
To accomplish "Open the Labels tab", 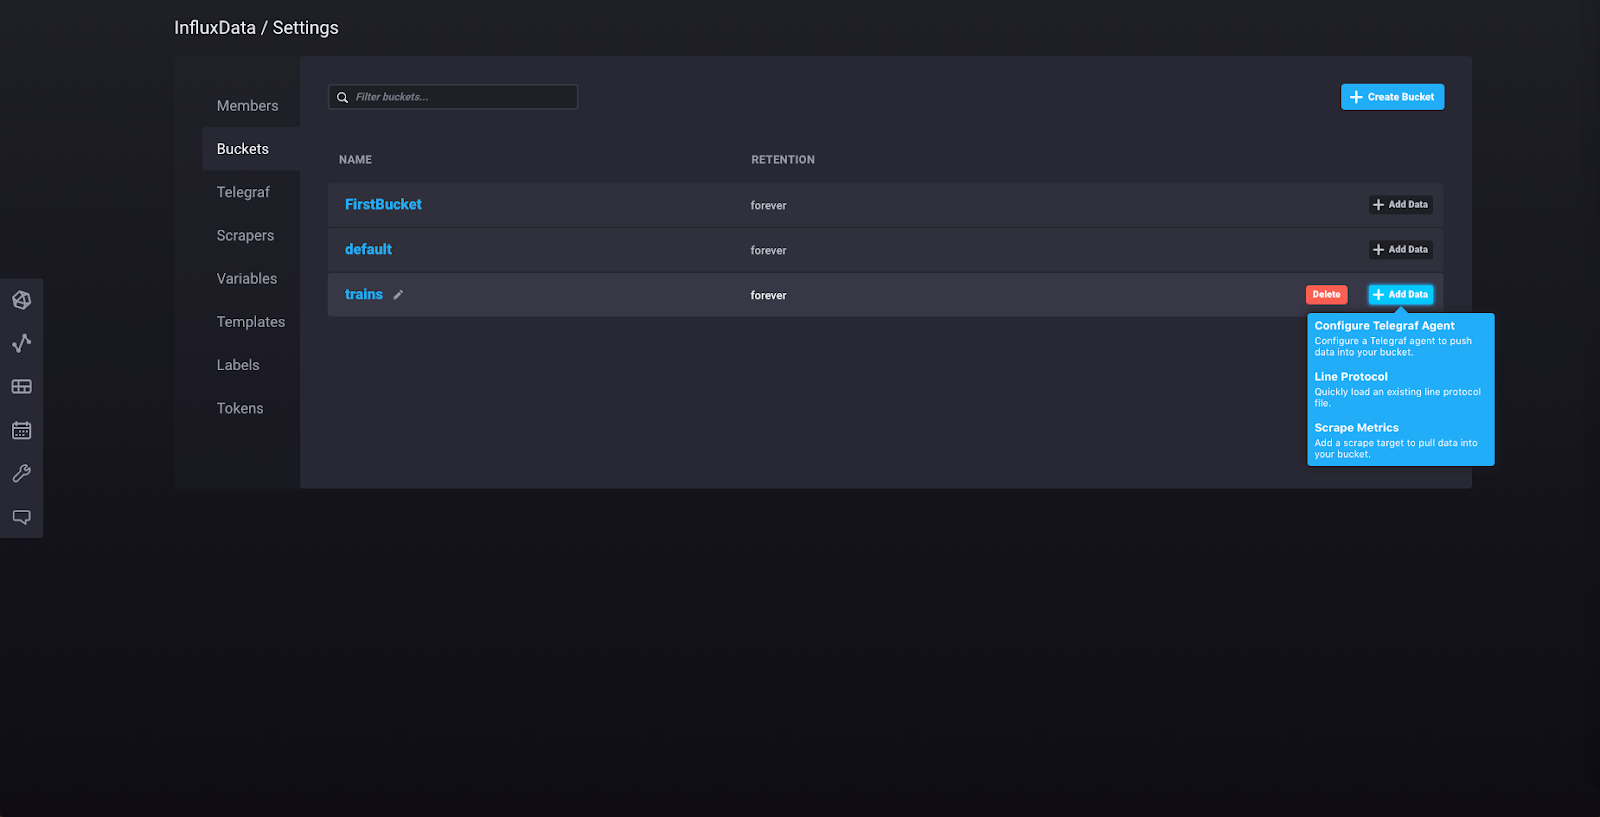I will pos(238,365).
